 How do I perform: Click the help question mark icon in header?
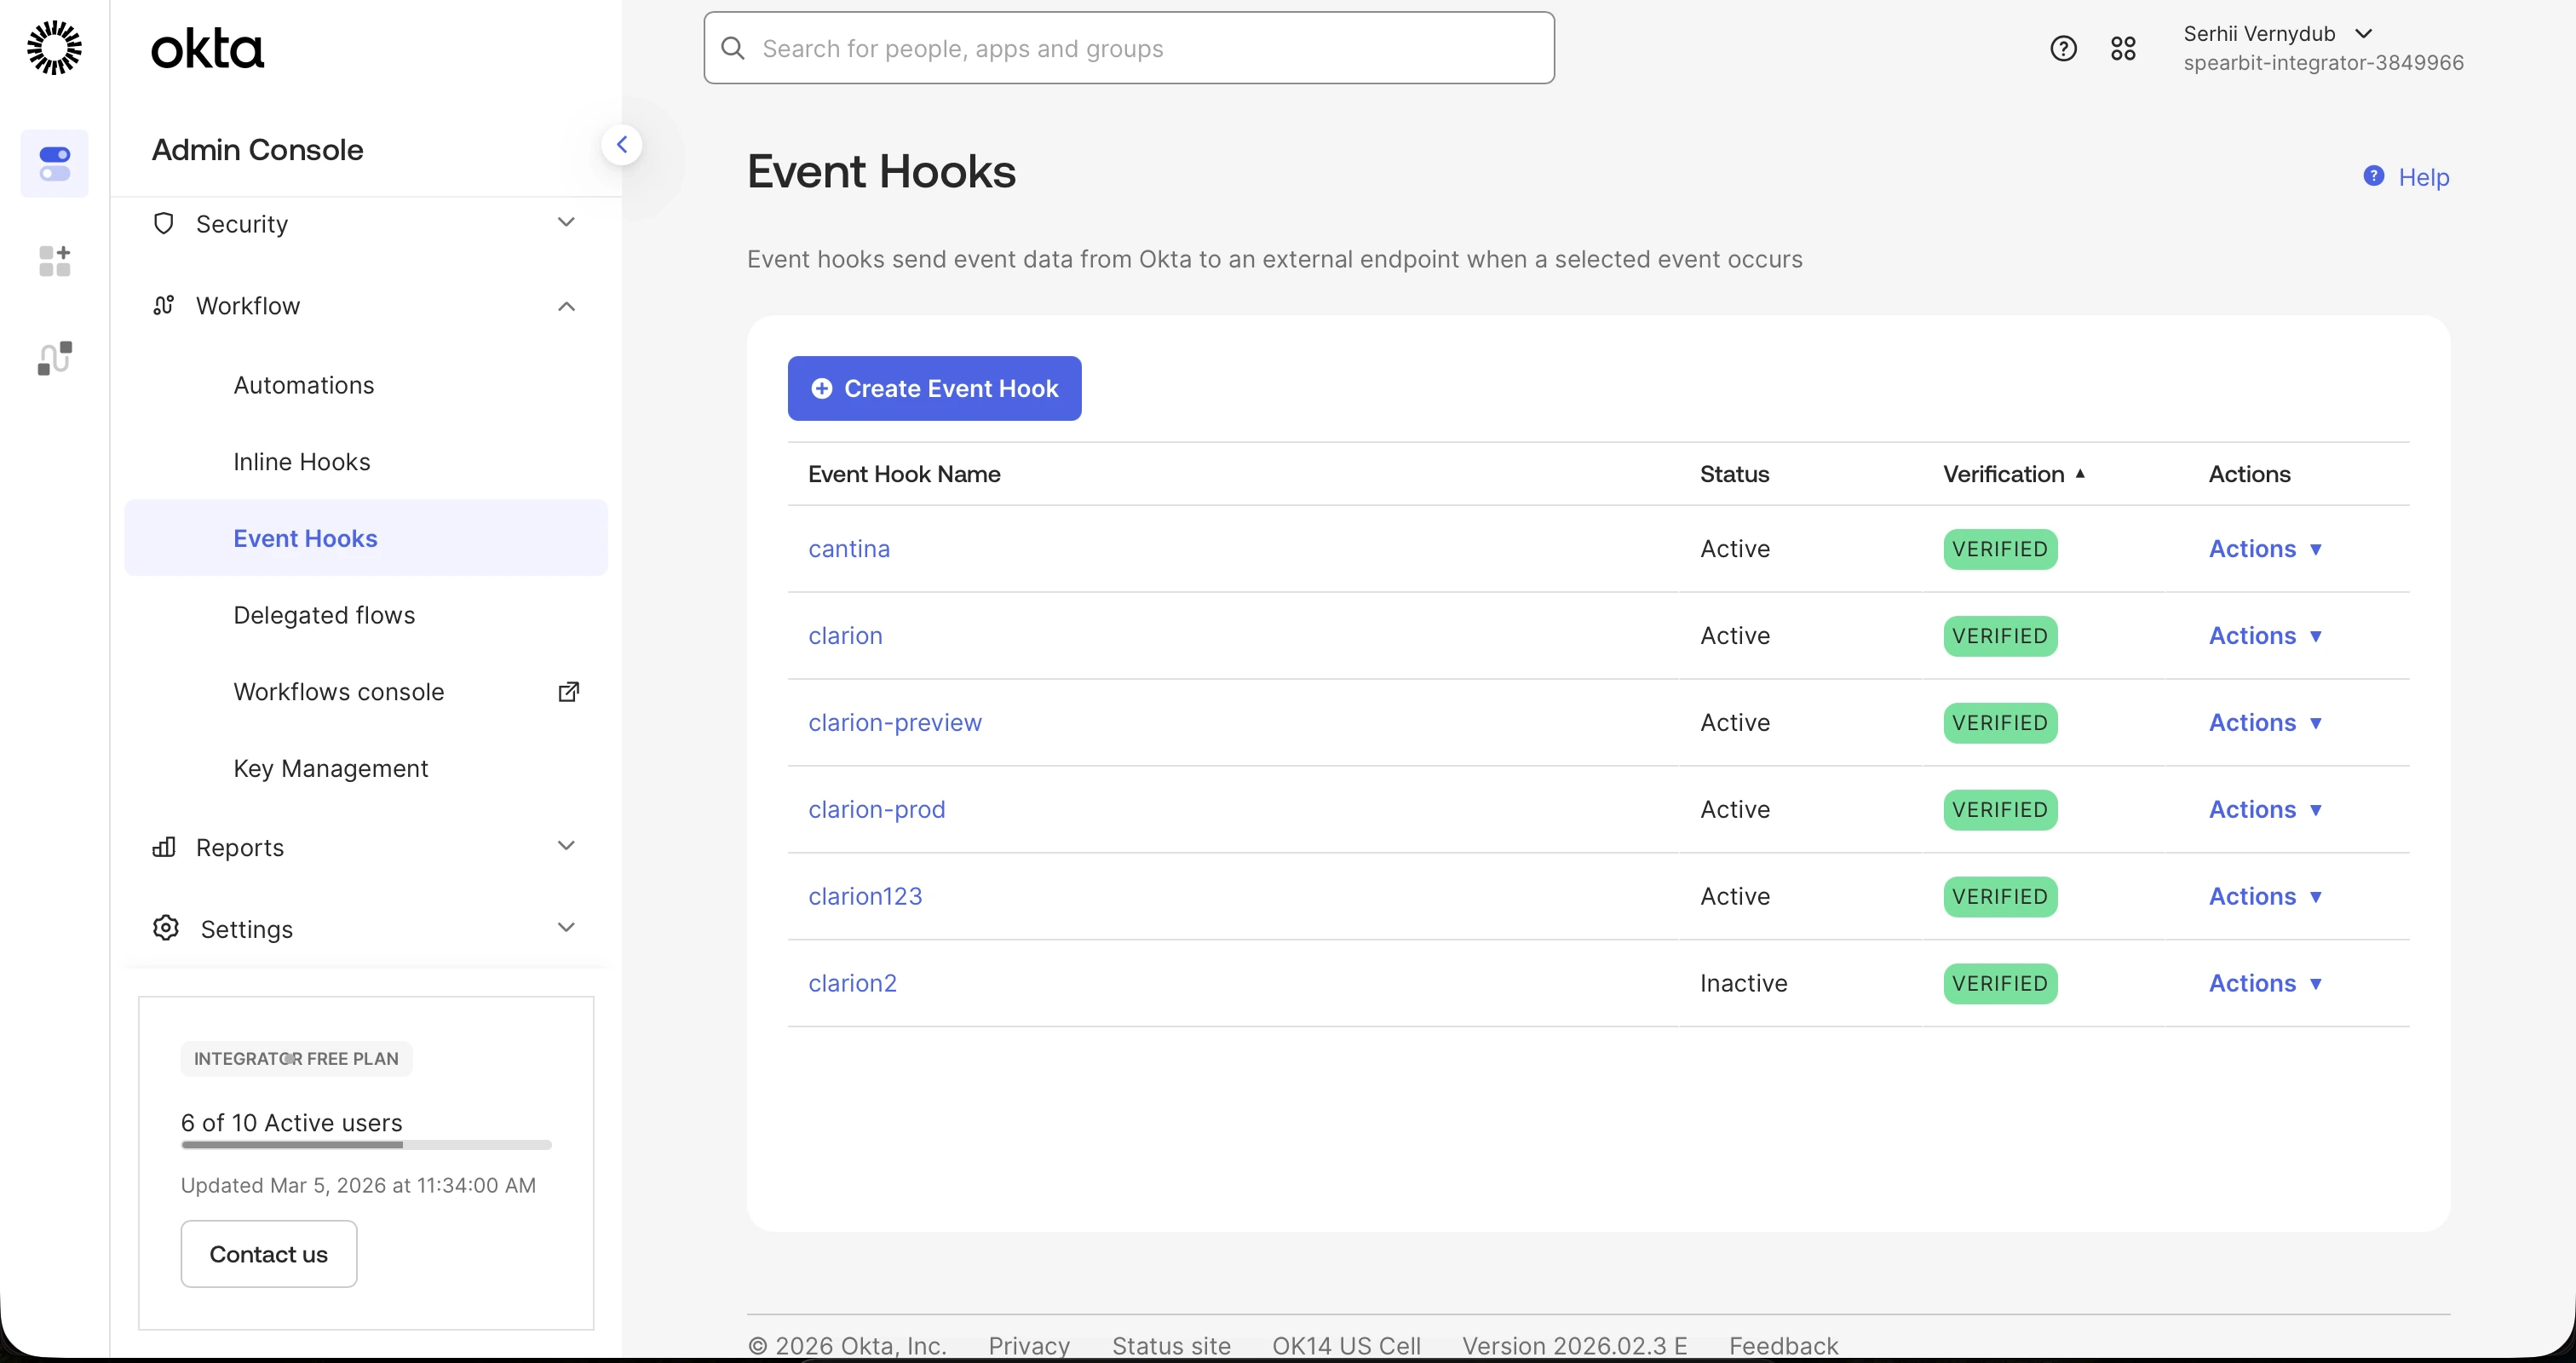[x=2063, y=48]
